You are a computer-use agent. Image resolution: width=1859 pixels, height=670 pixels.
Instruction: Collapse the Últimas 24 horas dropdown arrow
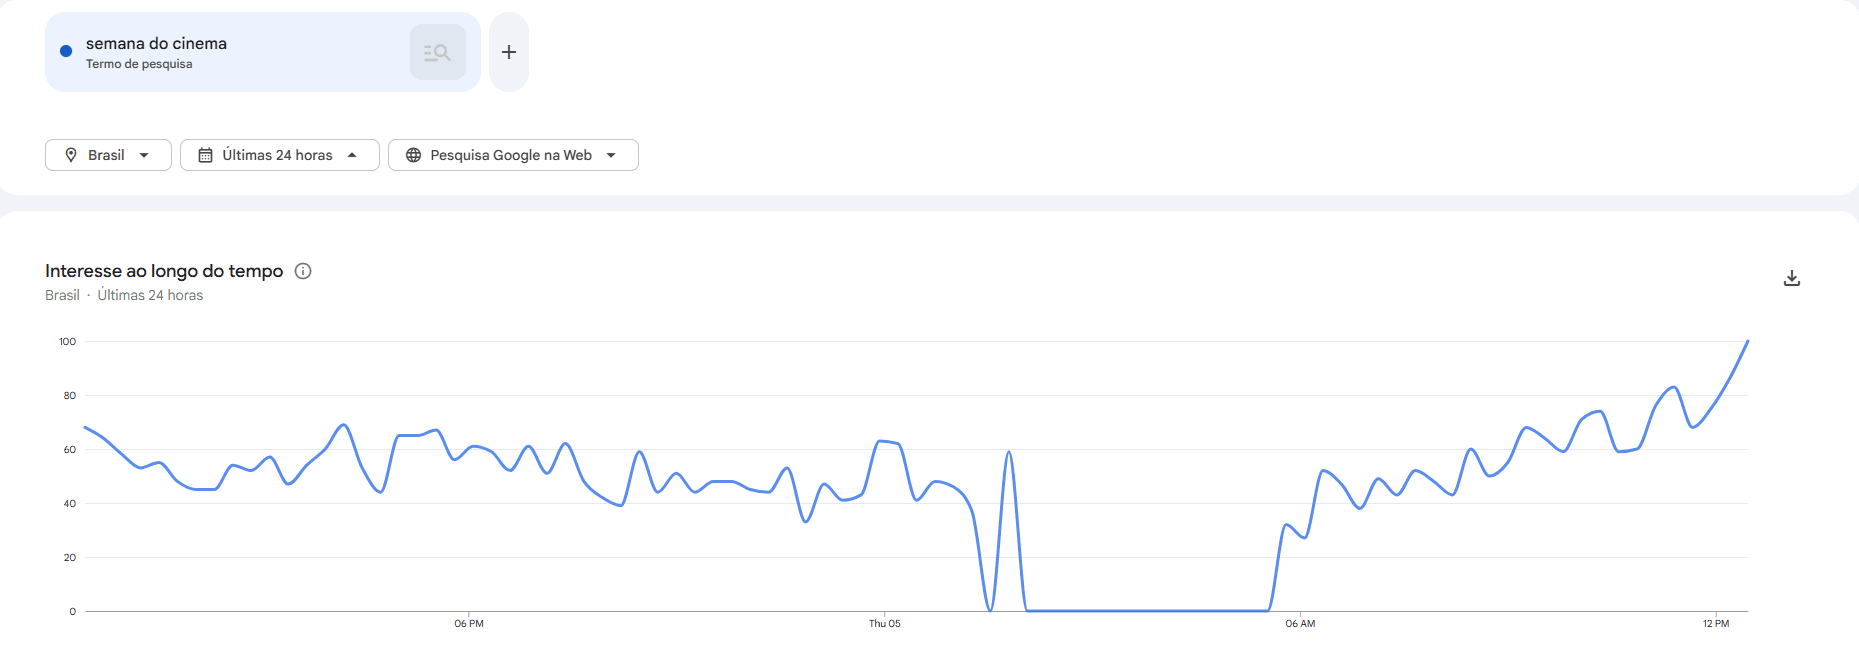point(352,155)
